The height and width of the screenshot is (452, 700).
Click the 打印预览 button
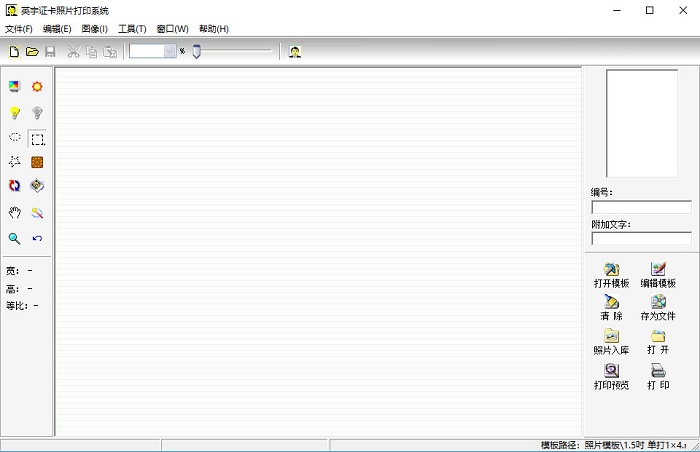[611, 377]
